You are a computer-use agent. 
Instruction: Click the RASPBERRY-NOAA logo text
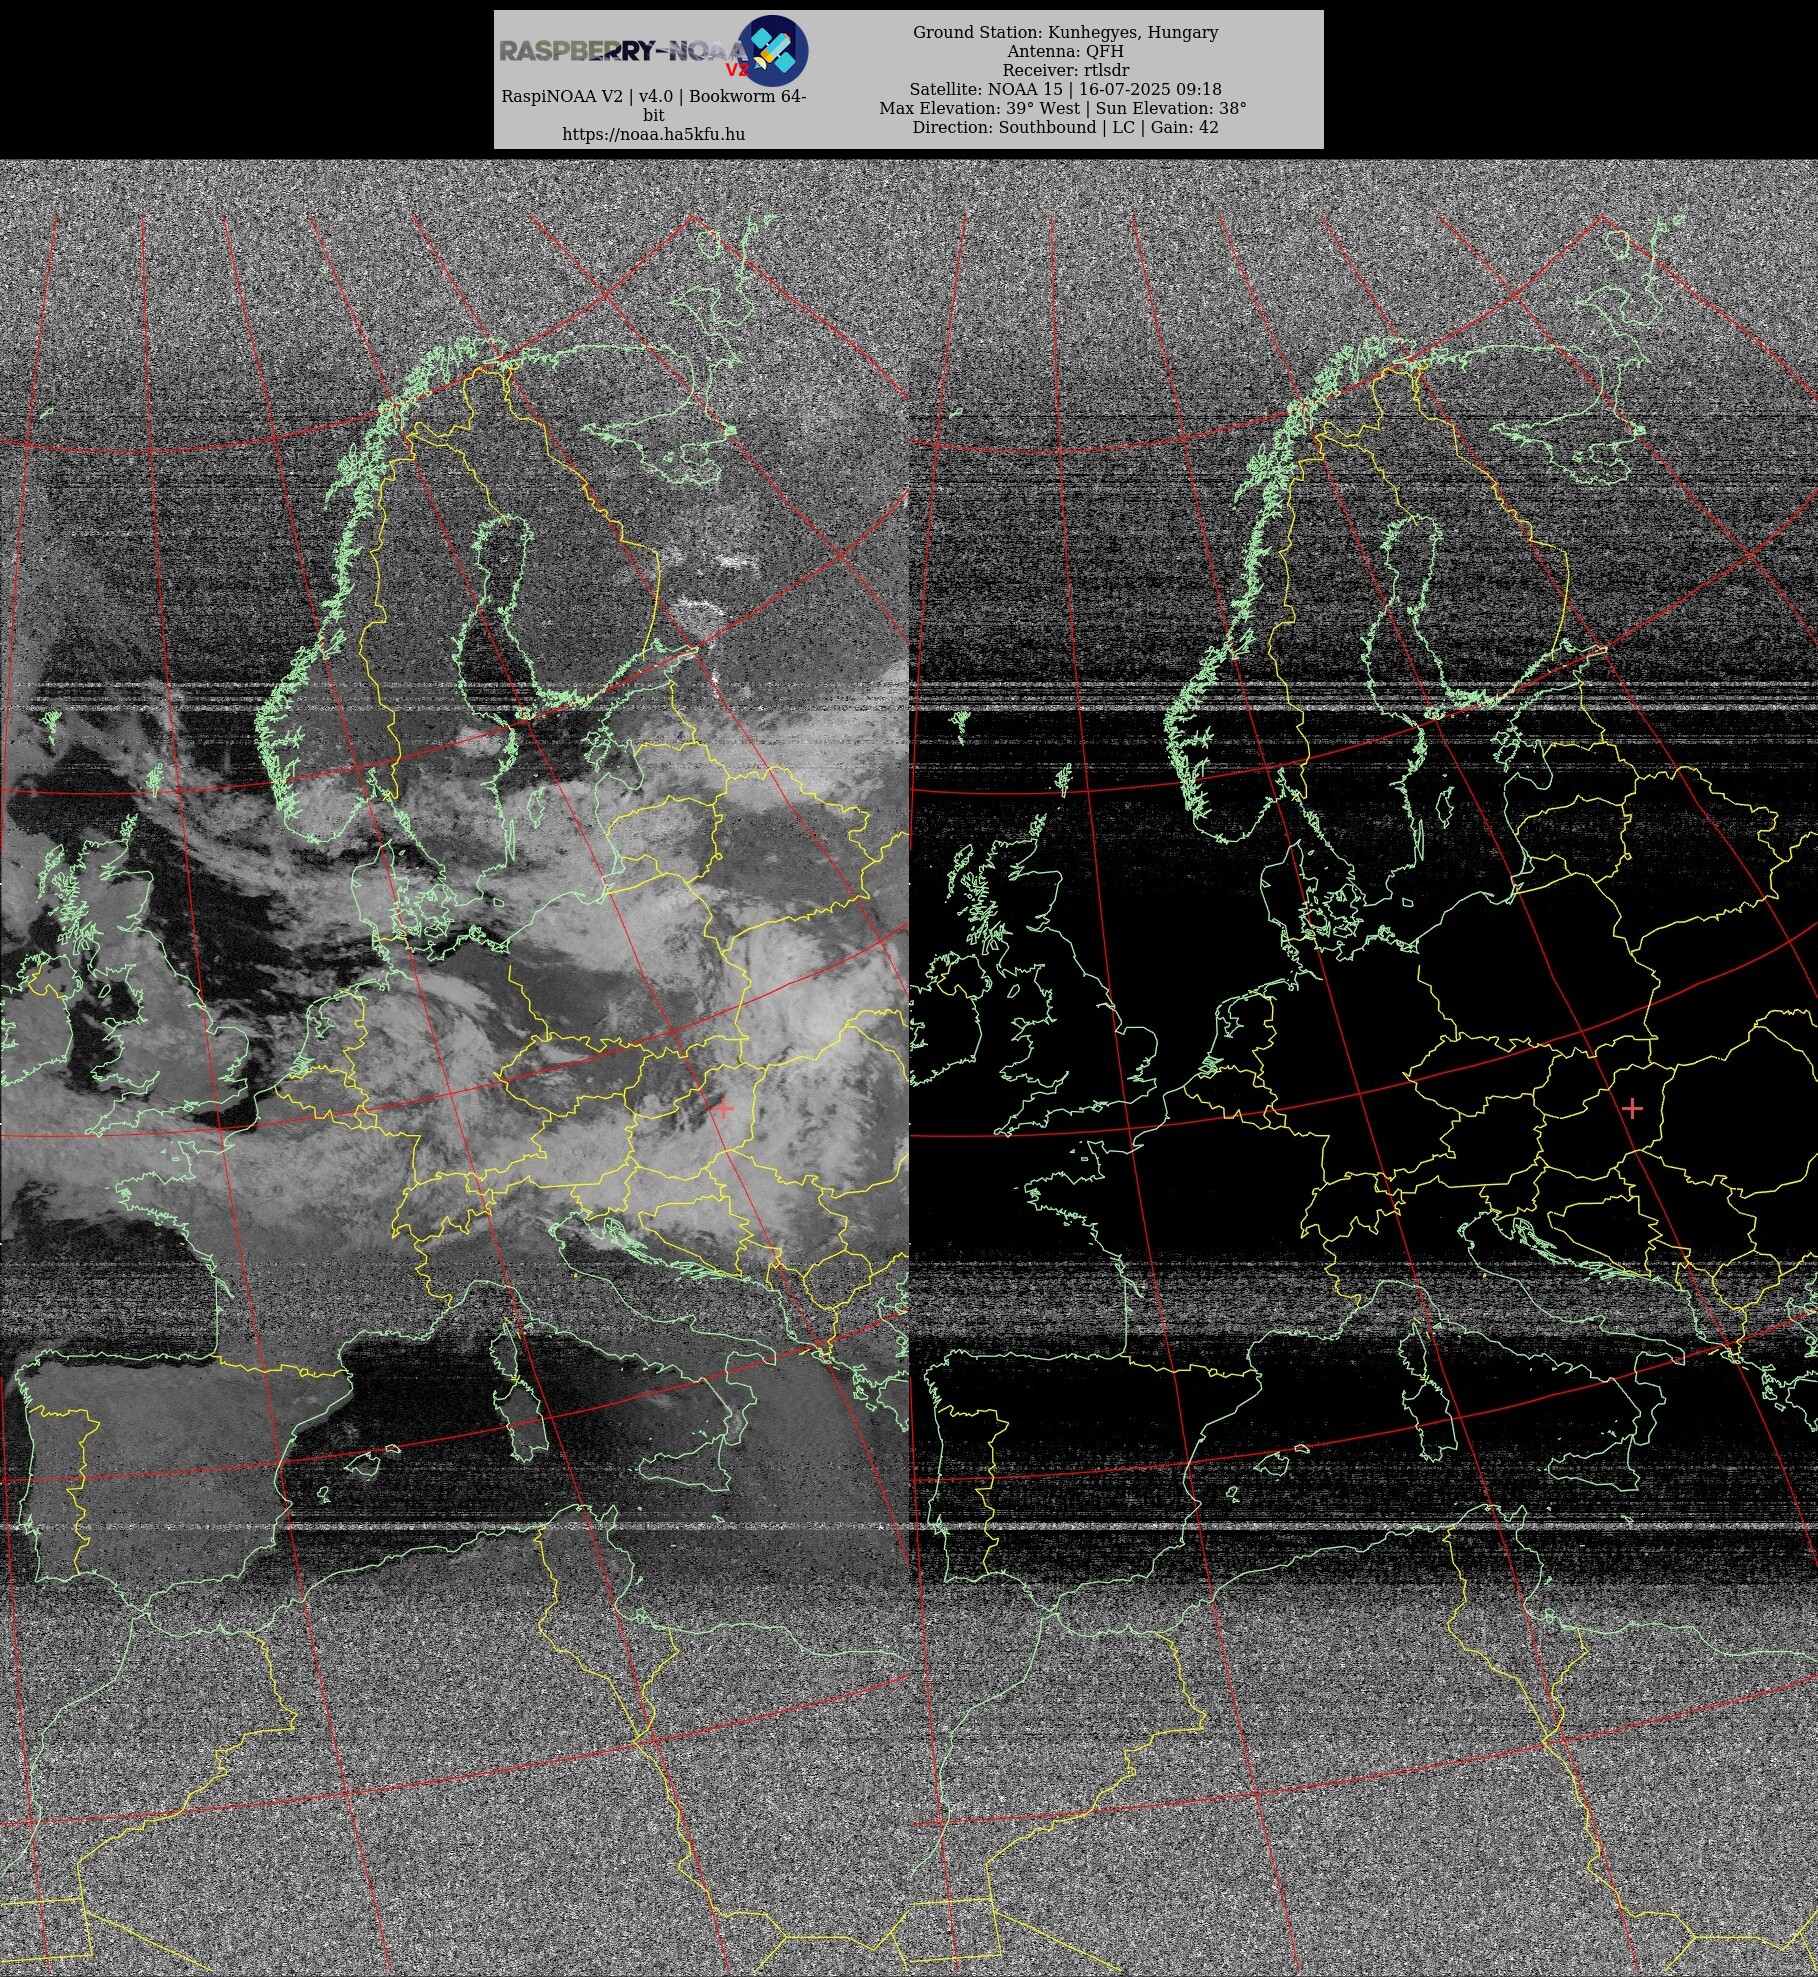click(x=623, y=52)
